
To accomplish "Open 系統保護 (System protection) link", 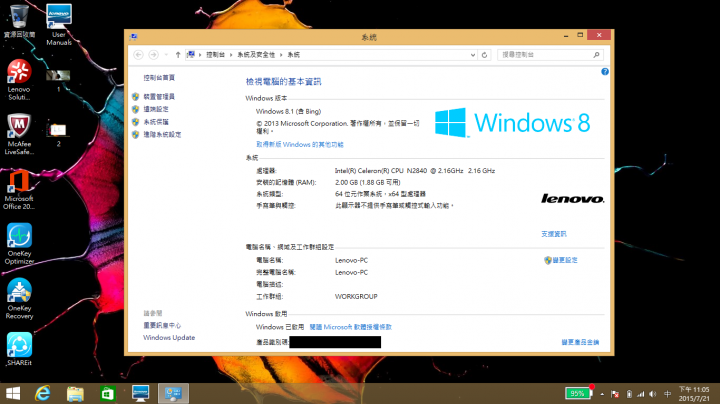I will (x=156, y=122).
